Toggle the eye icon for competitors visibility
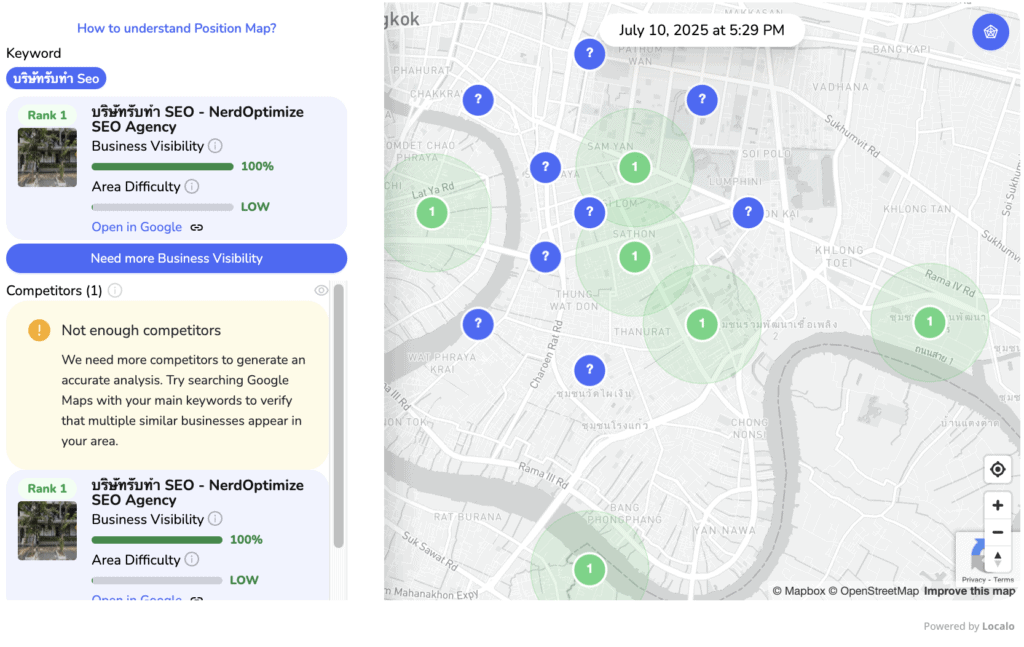The image size is (1024, 647). (x=321, y=291)
